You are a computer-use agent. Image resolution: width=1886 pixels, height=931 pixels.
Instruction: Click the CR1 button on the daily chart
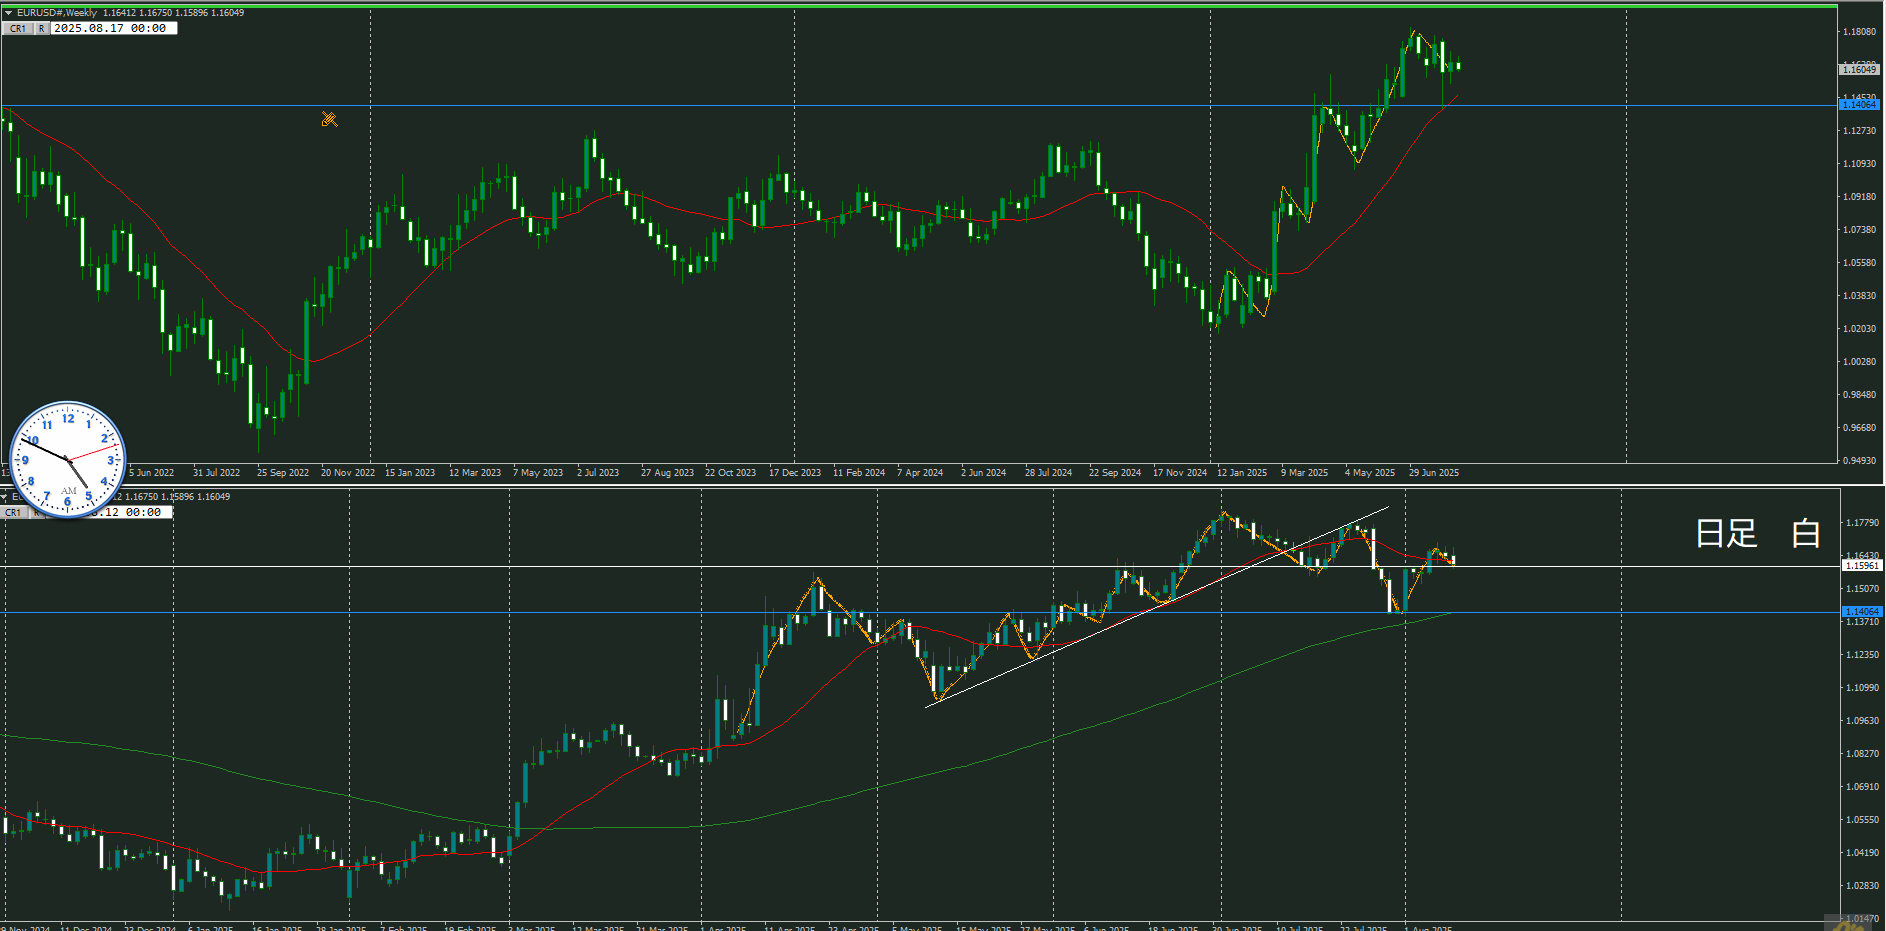coord(14,512)
